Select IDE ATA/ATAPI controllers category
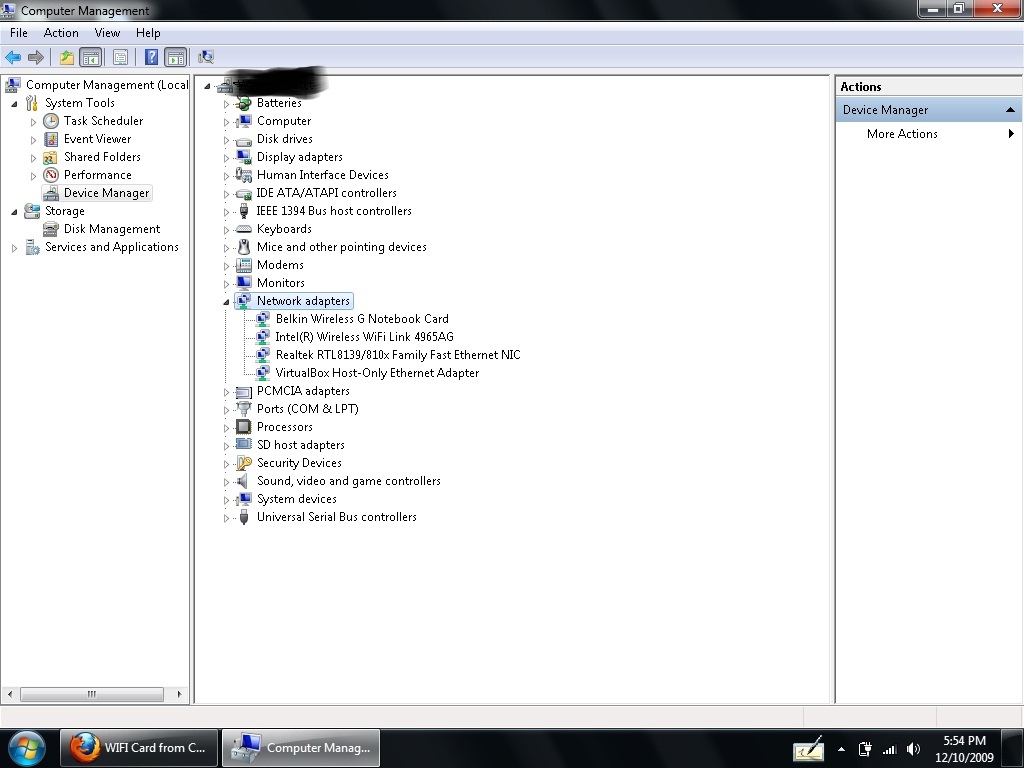The height and width of the screenshot is (768, 1024). (x=326, y=193)
